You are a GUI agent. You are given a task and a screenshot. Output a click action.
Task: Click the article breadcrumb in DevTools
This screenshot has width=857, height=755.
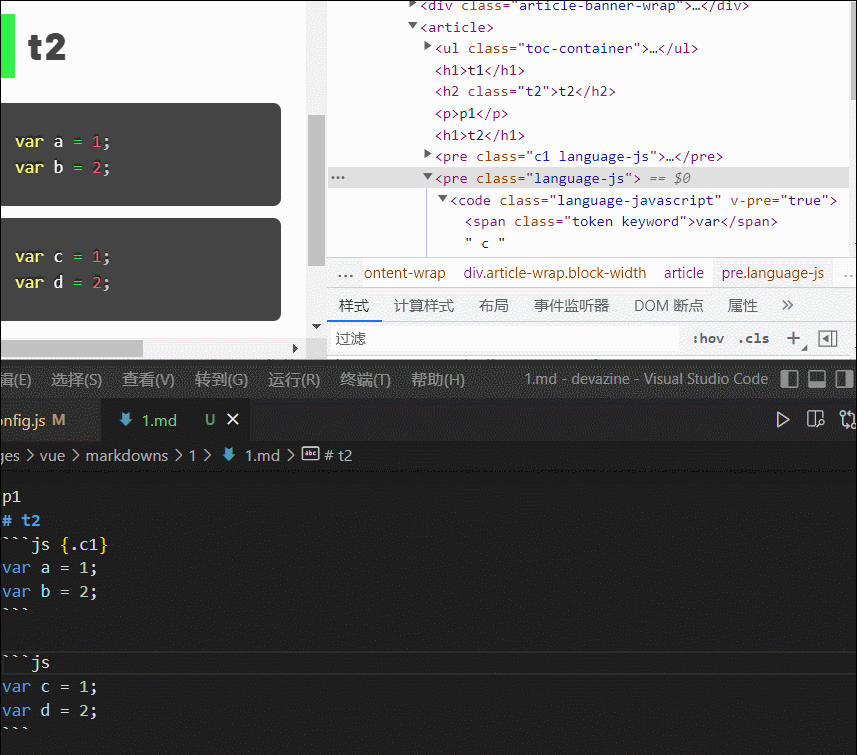[x=684, y=273]
